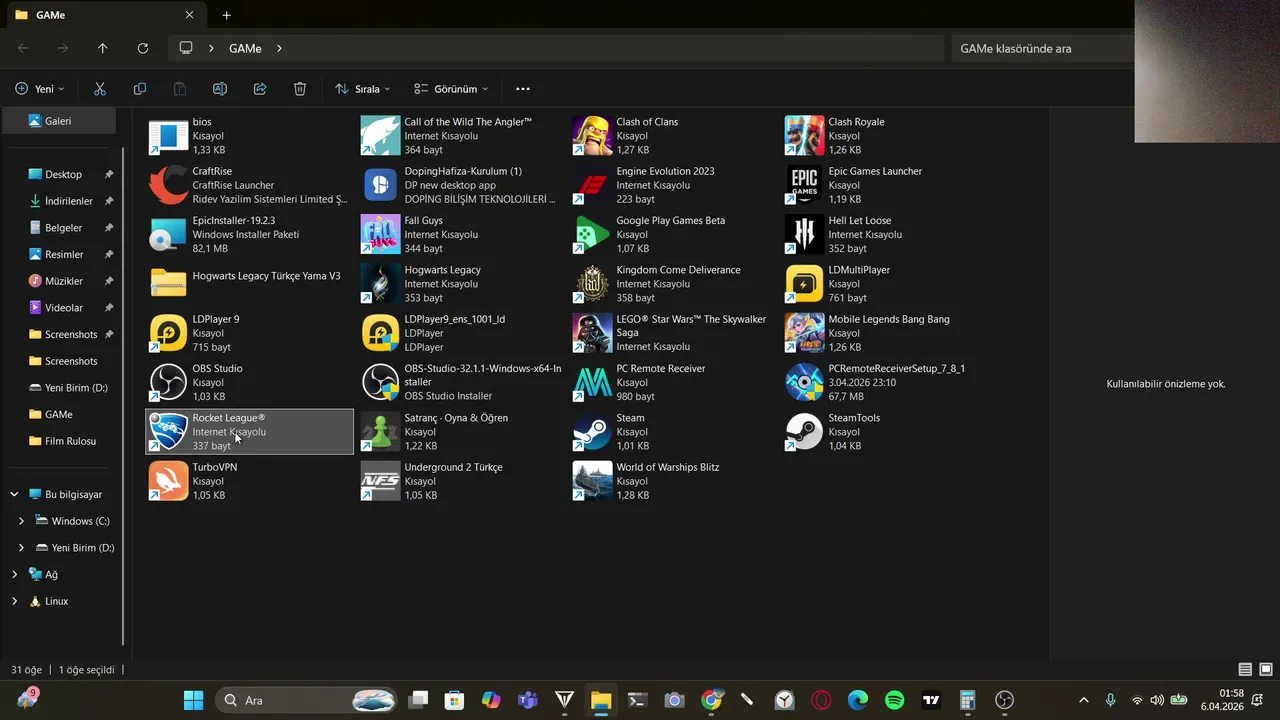
Task: Select the Clash Royale shortcut icon
Action: point(804,136)
